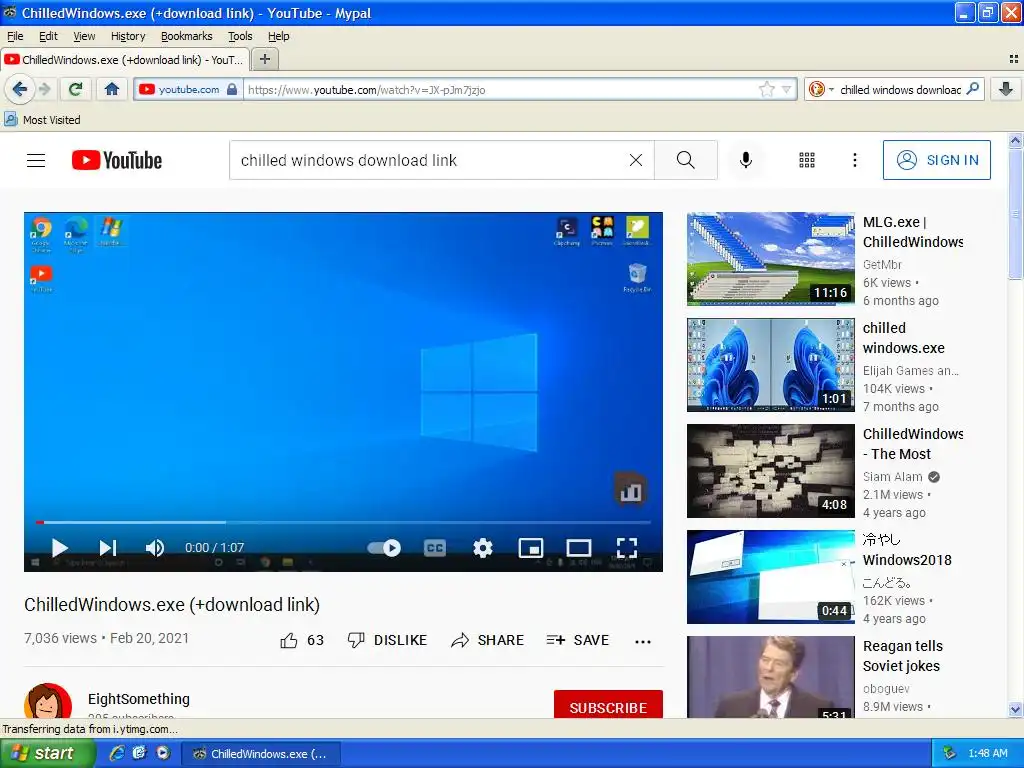
Task: Open the ChilledWindows - The Most thumbnail
Action: (x=771, y=471)
